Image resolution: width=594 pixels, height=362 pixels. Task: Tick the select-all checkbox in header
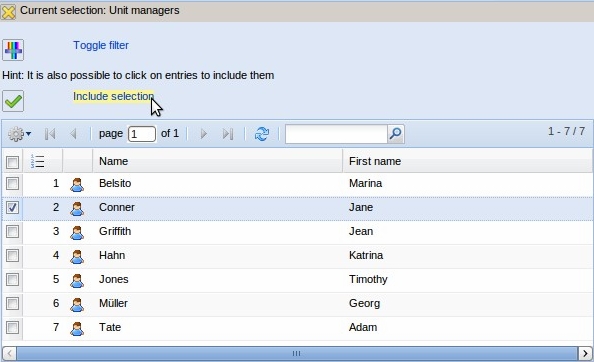pos(12,162)
